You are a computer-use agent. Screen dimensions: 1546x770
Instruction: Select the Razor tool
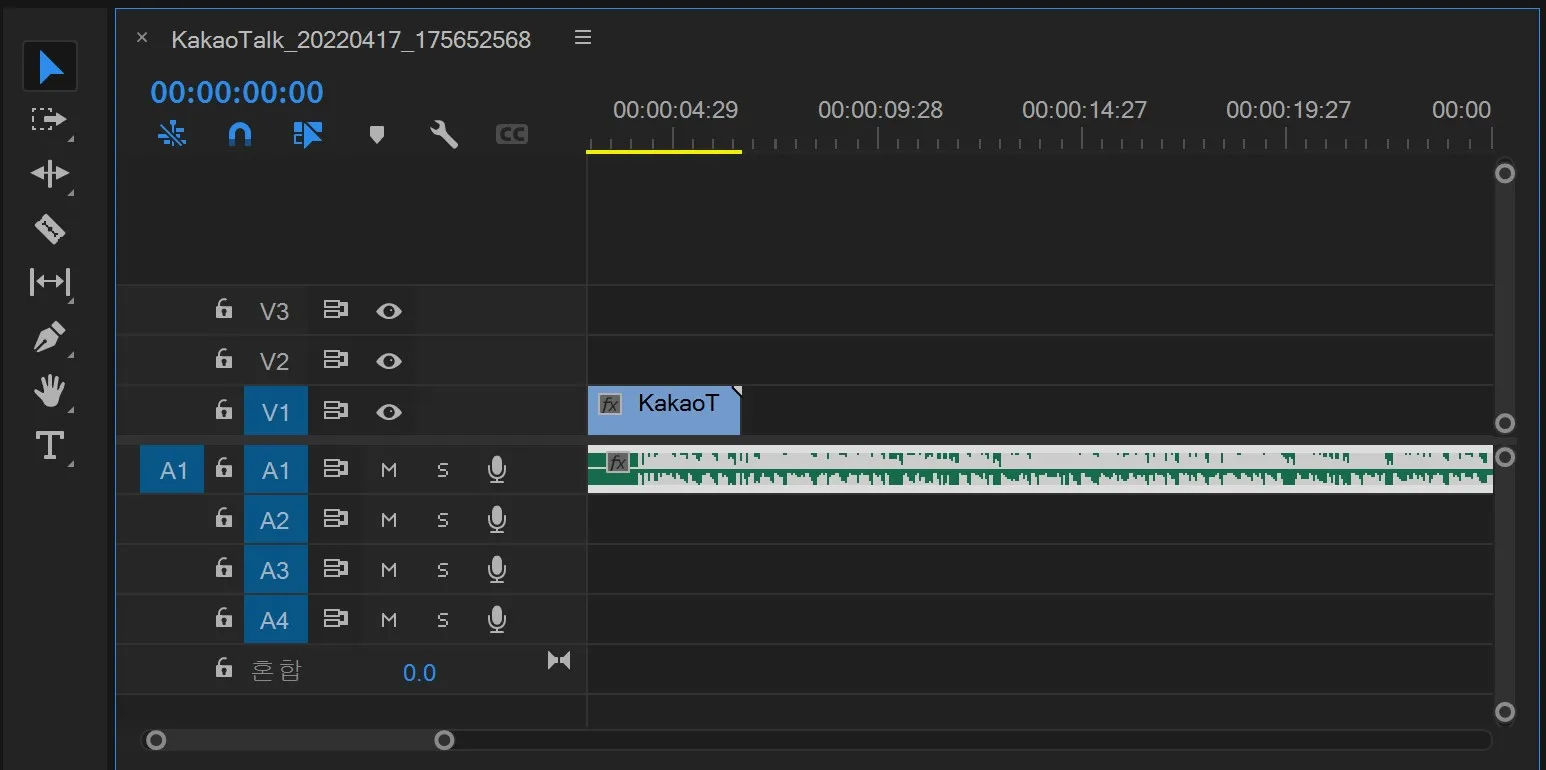[x=49, y=229]
